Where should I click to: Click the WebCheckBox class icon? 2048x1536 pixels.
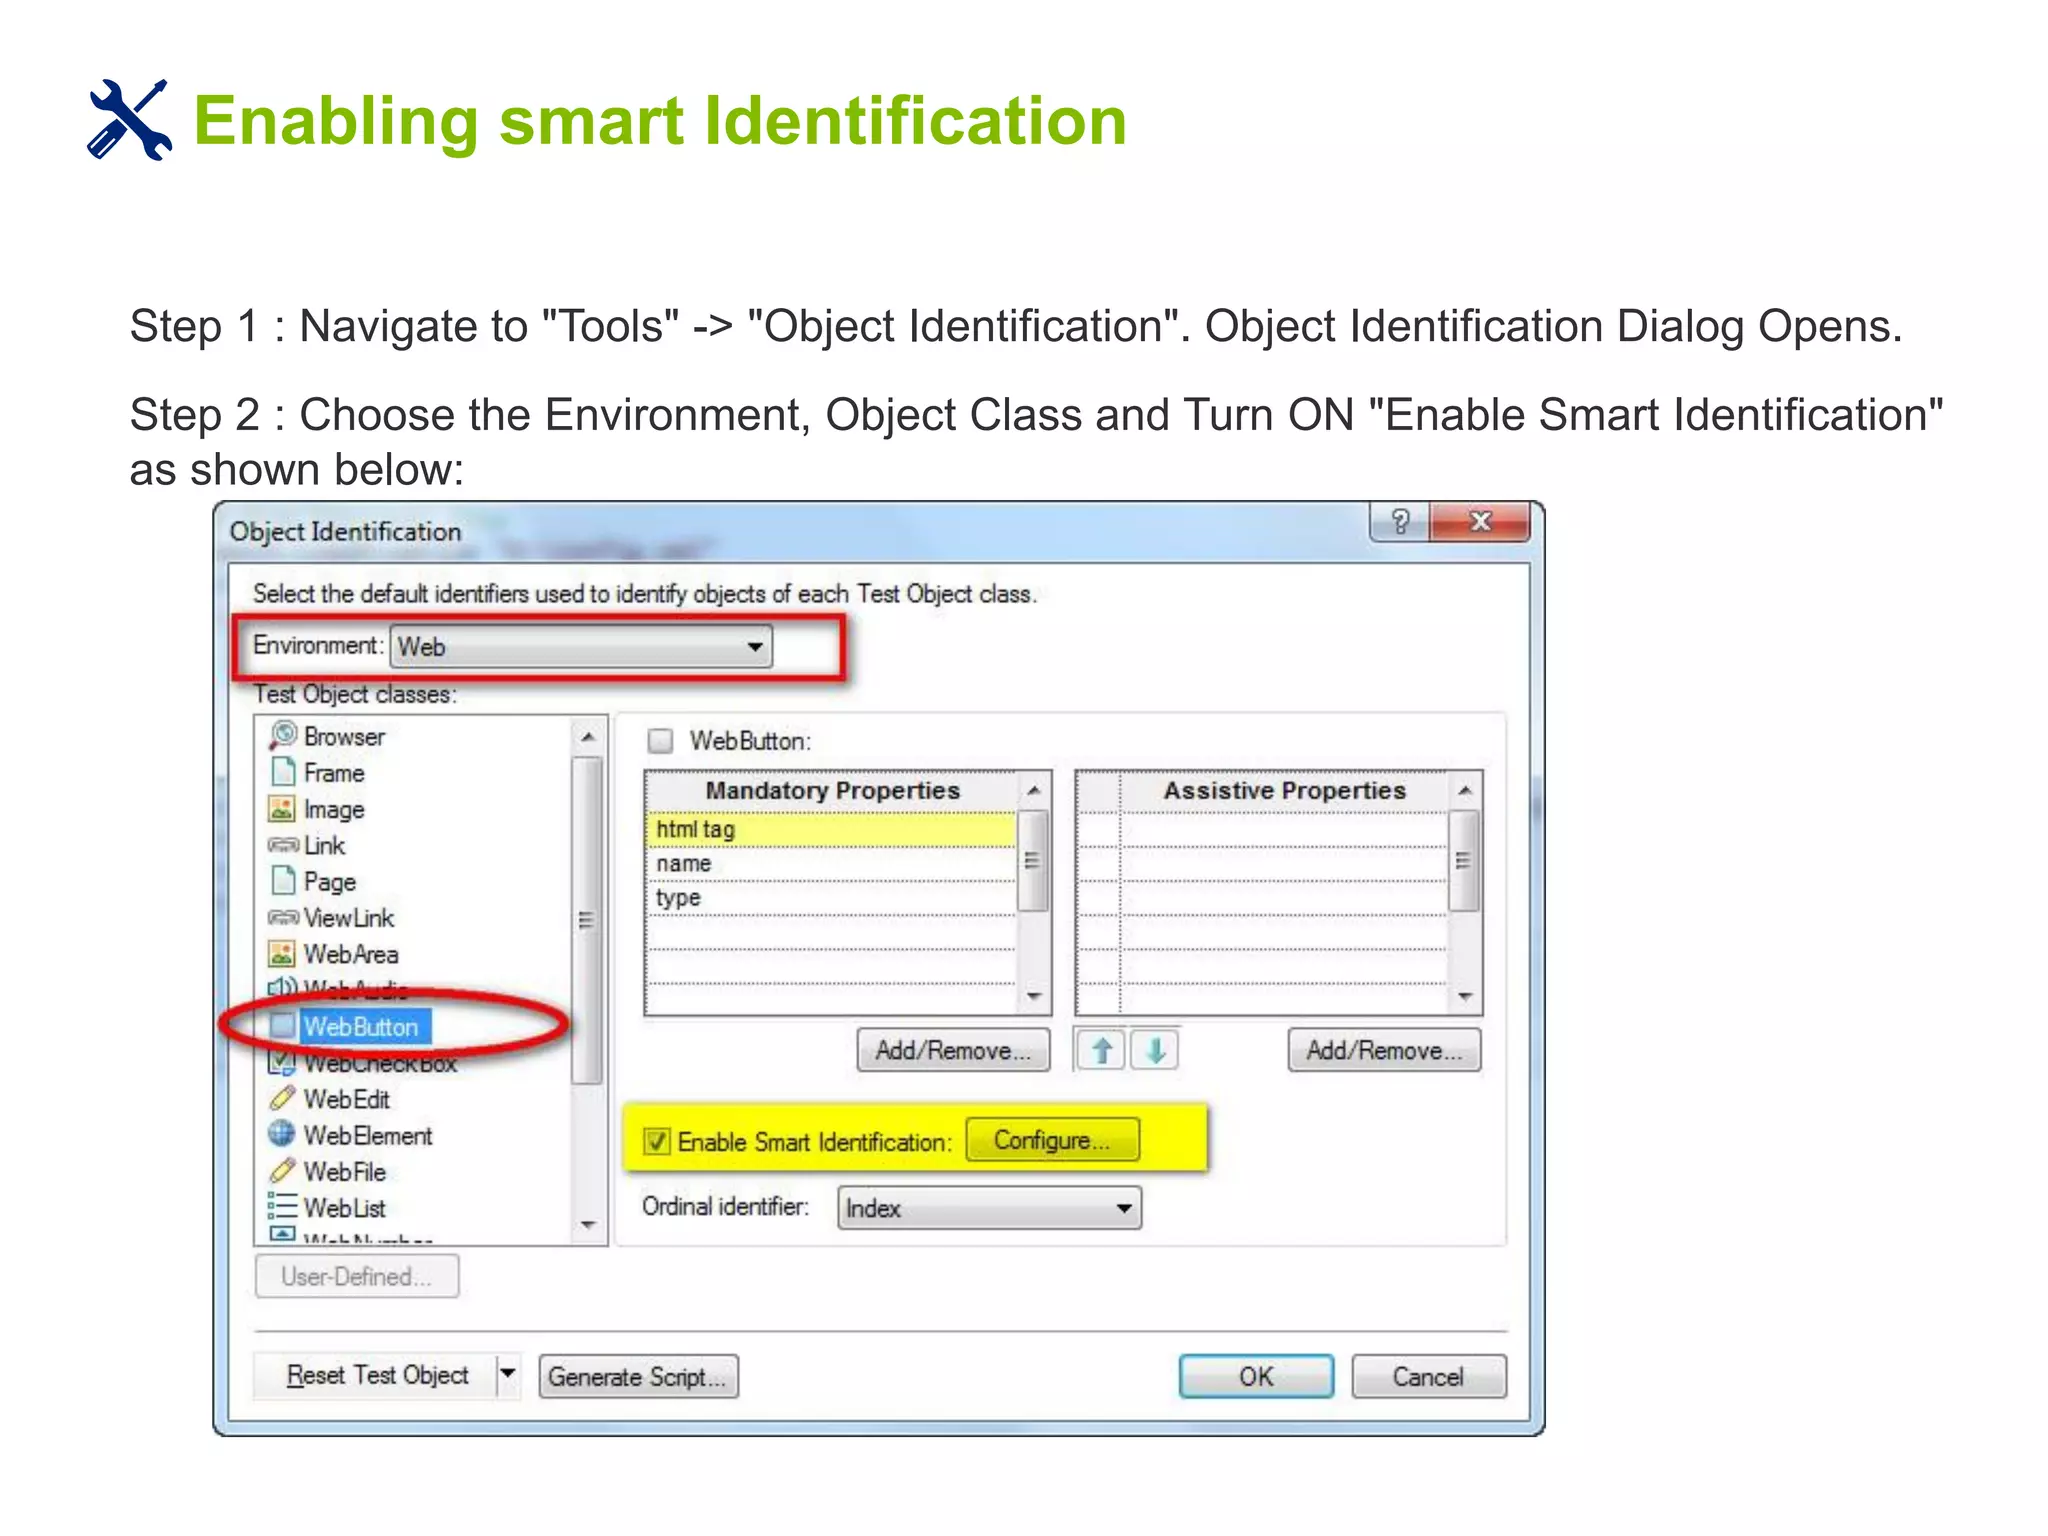click(x=283, y=1062)
